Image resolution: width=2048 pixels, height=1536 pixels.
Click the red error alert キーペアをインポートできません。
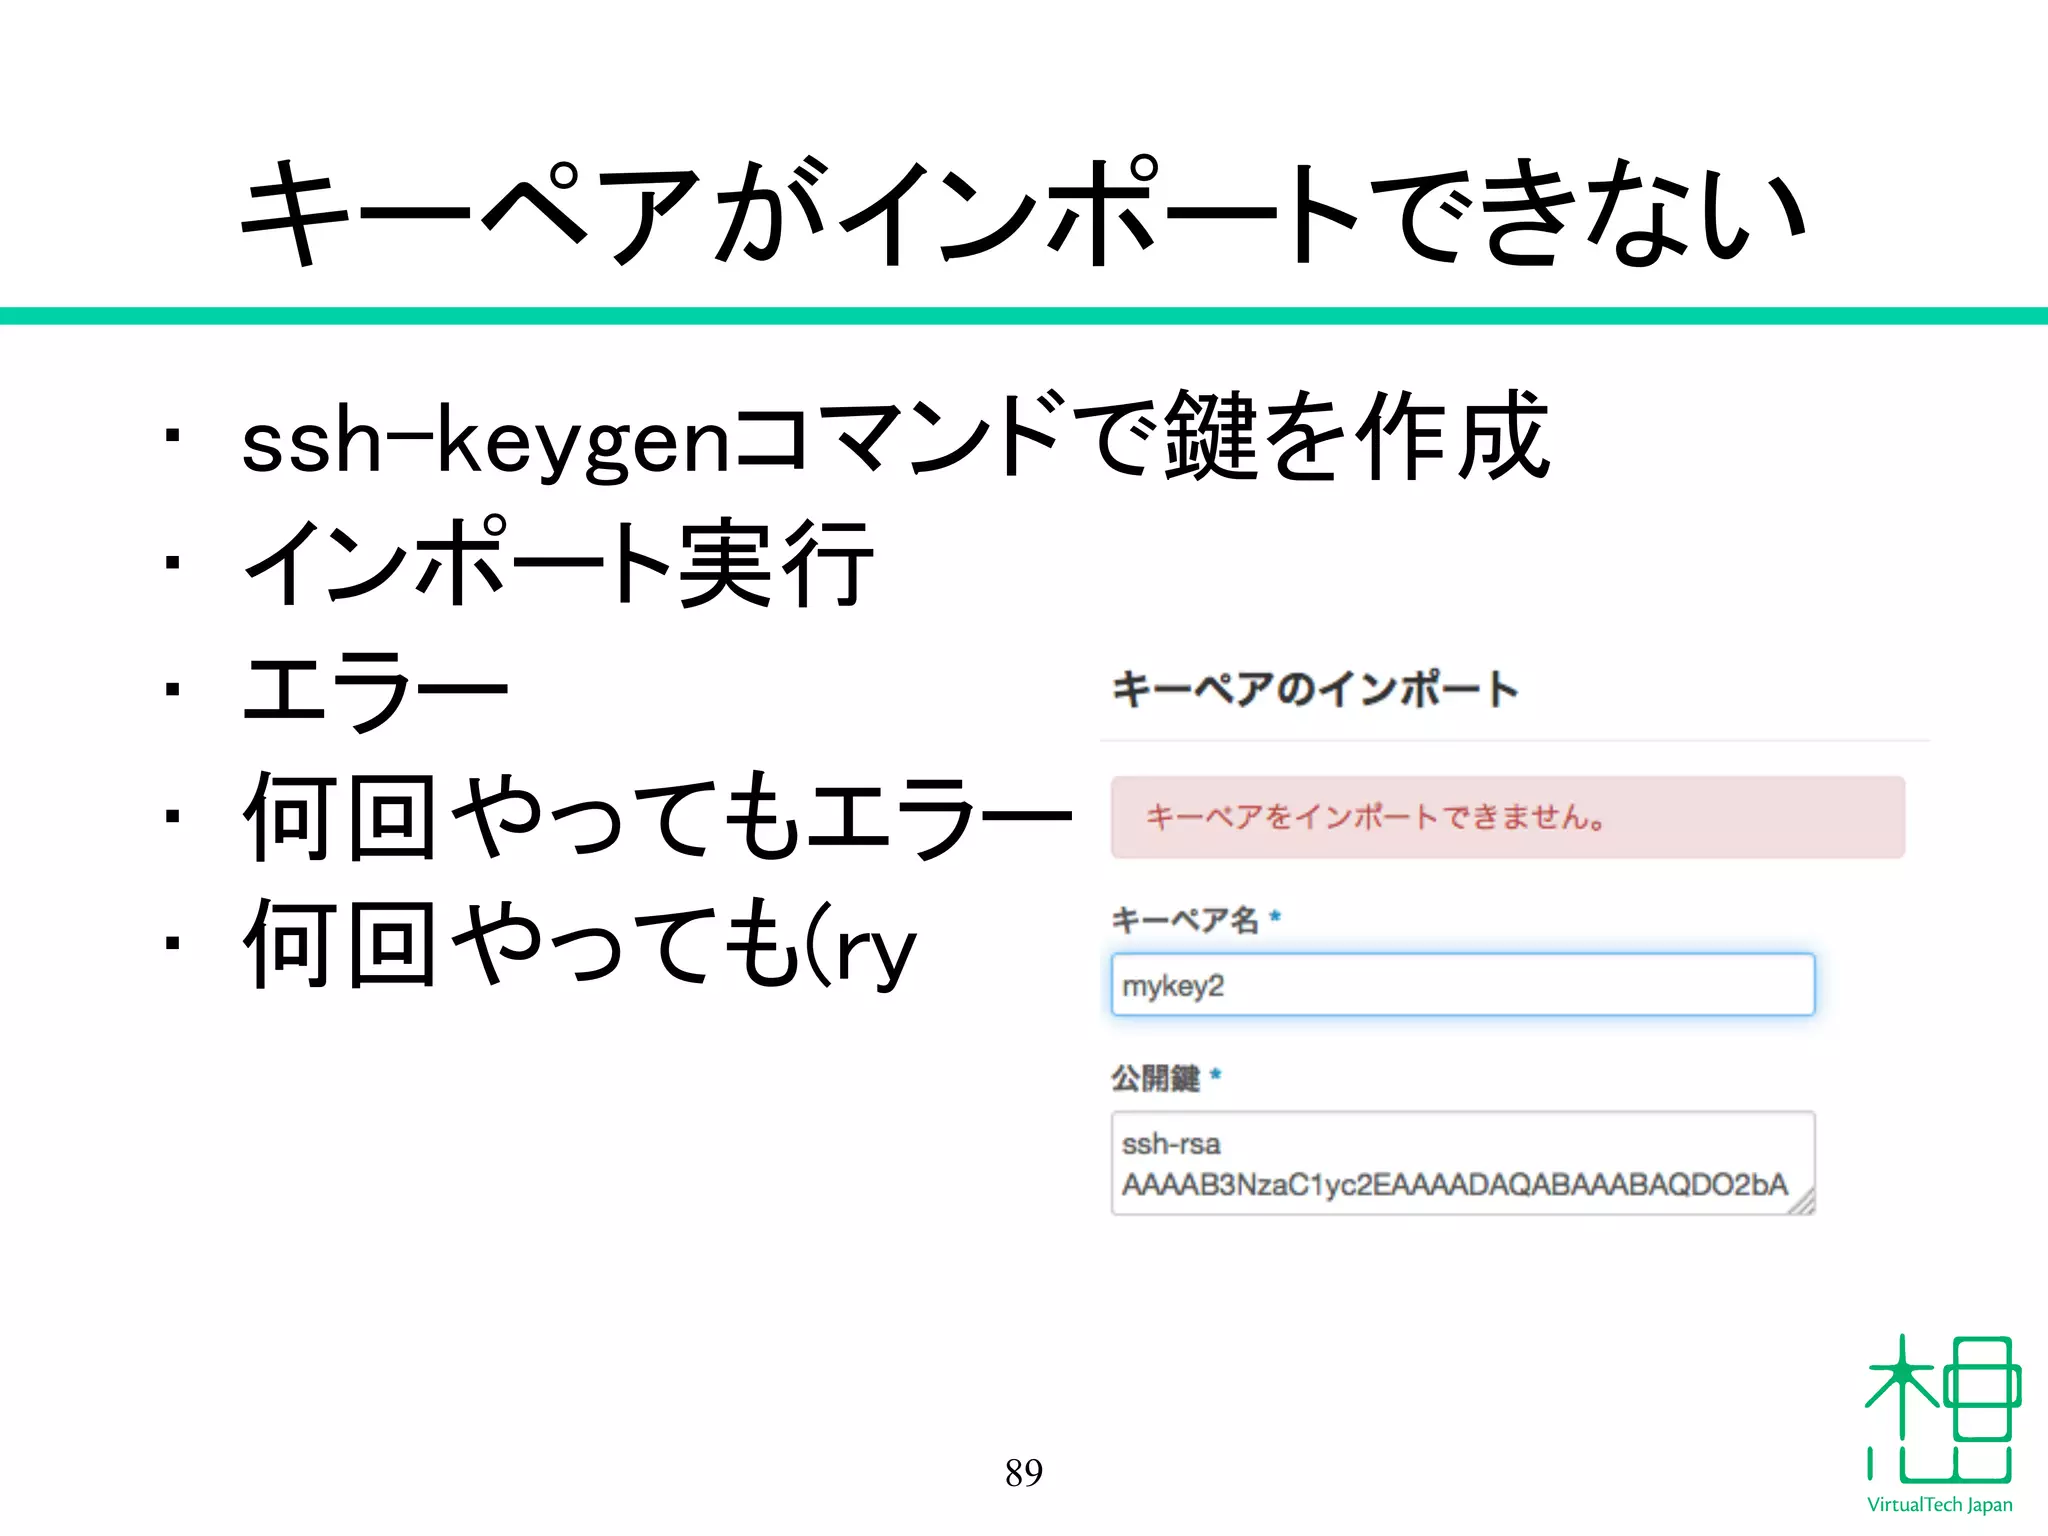click(1507, 817)
